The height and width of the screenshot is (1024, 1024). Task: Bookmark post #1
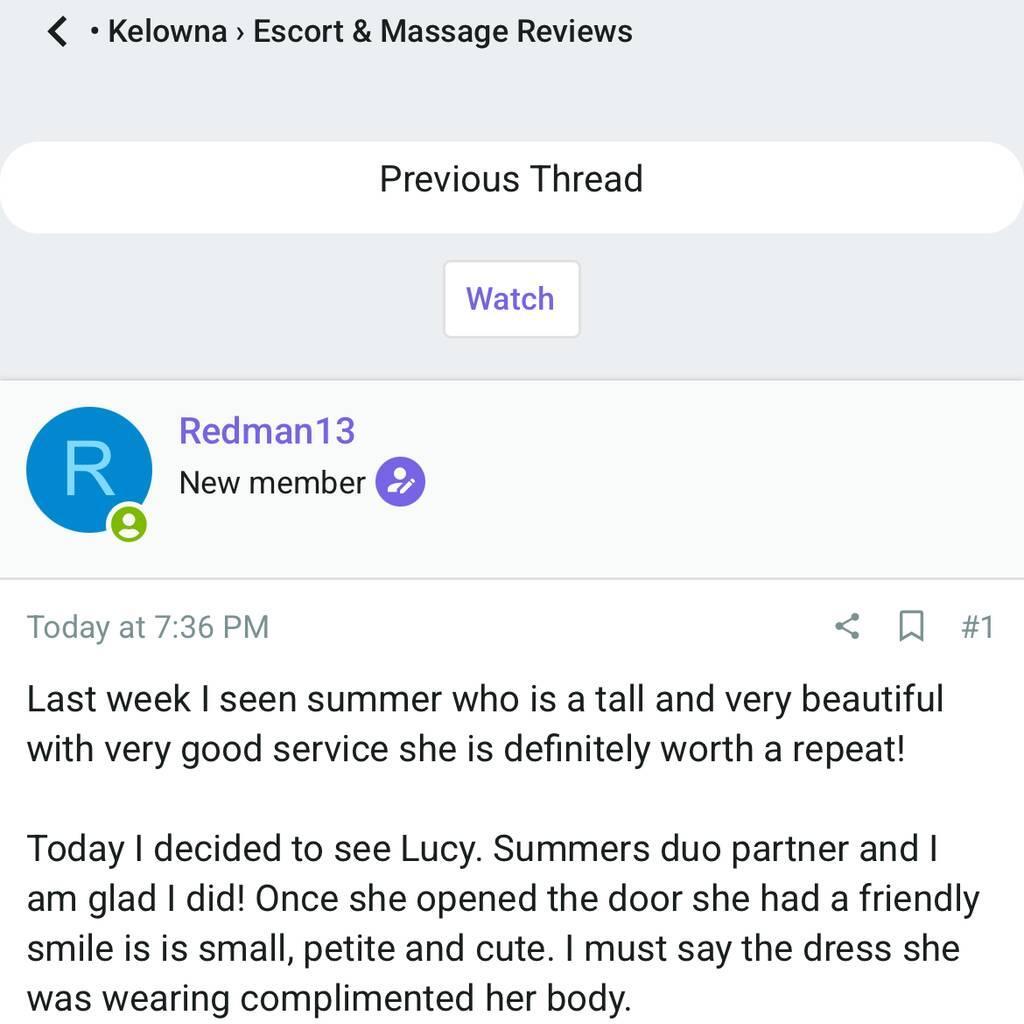[910, 627]
